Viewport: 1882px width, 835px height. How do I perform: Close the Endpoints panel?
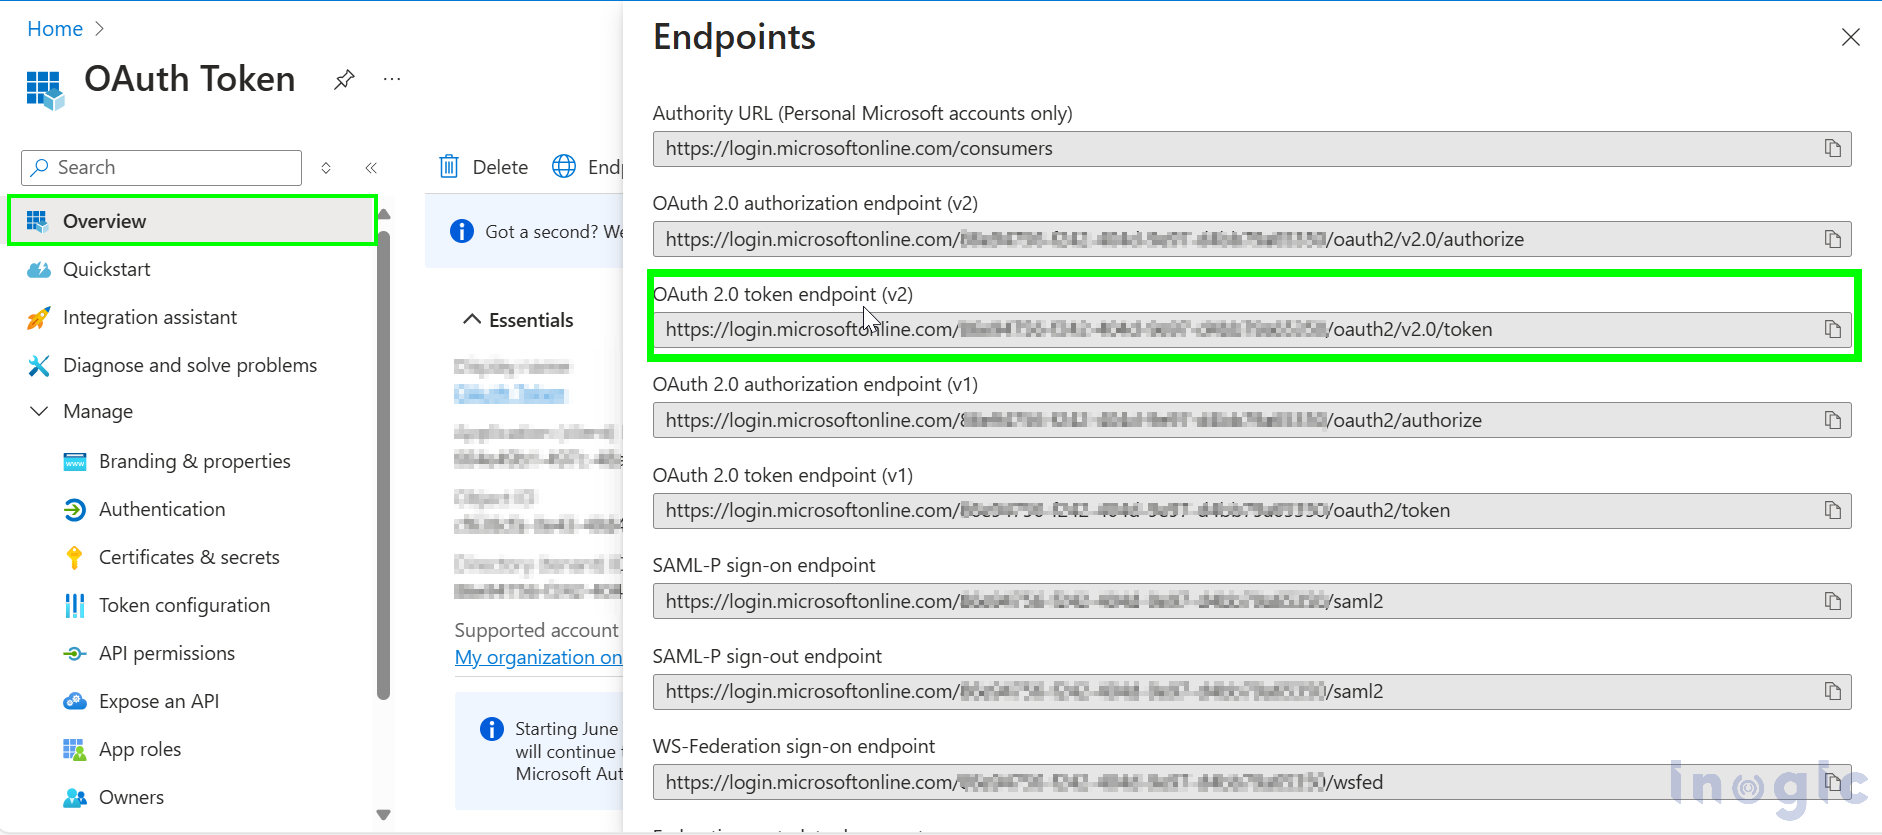(1850, 37)
